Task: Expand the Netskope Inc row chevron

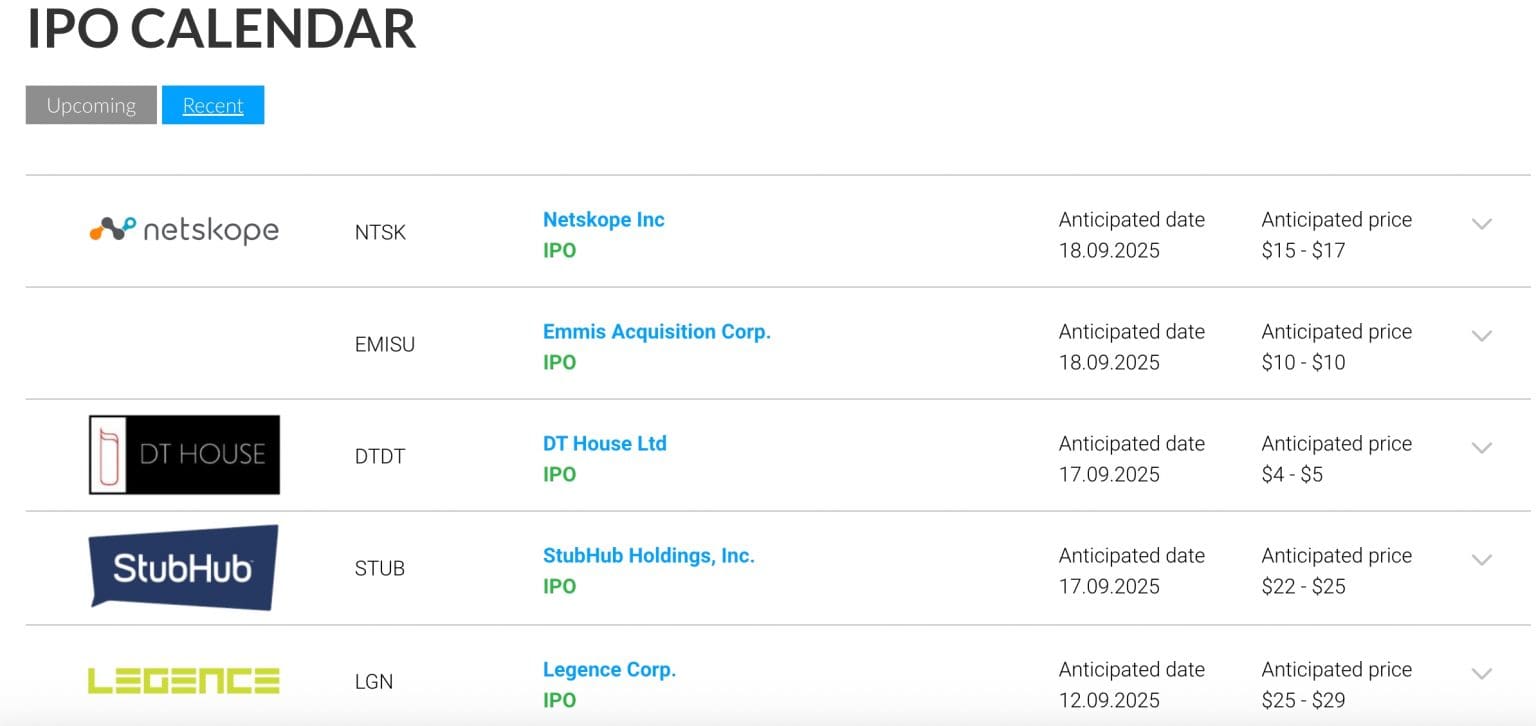Action: coord(1481,225)
